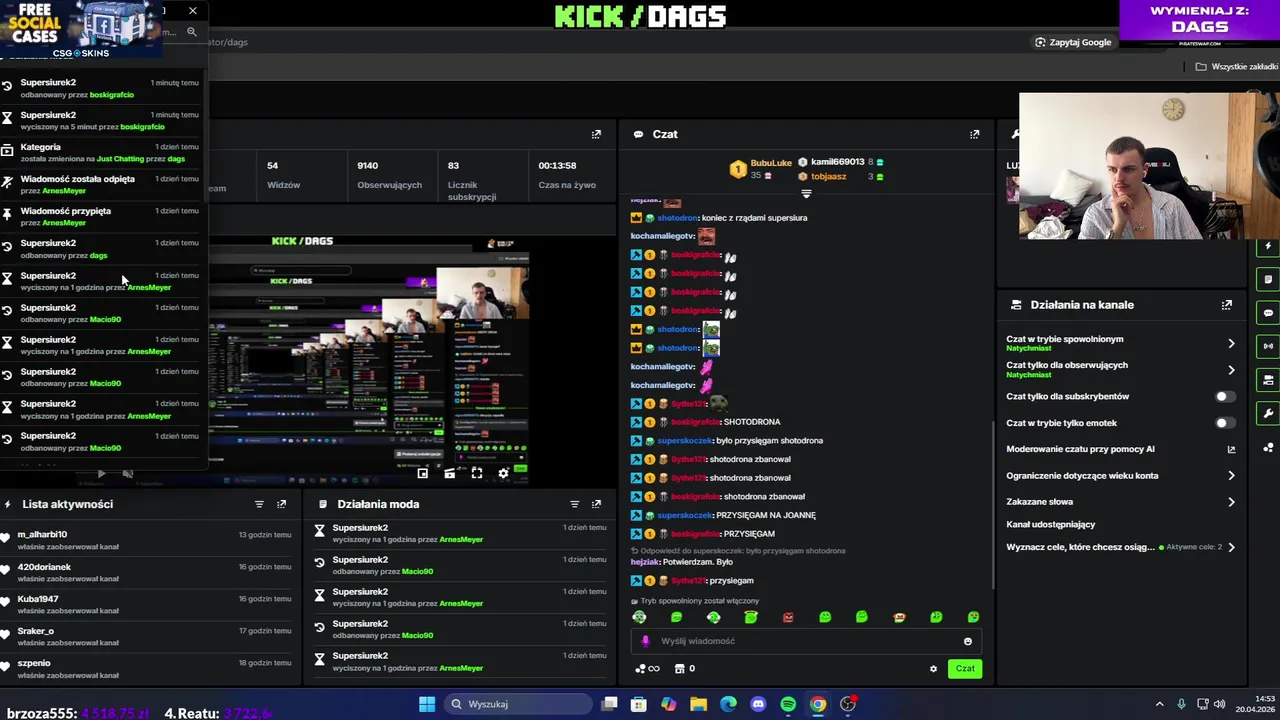Pop out the Czat panel
The image size is (1280, 720).
point(974,134)
